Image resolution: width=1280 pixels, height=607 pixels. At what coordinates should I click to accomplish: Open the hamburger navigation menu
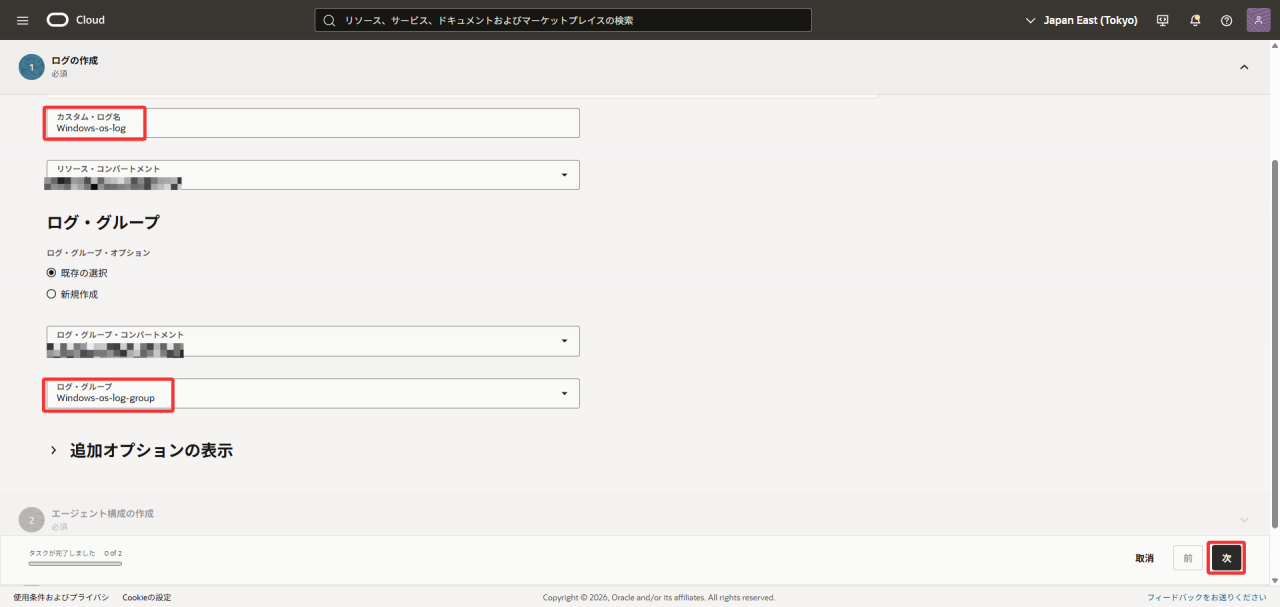pyautogui.click(x=23, y=20)
